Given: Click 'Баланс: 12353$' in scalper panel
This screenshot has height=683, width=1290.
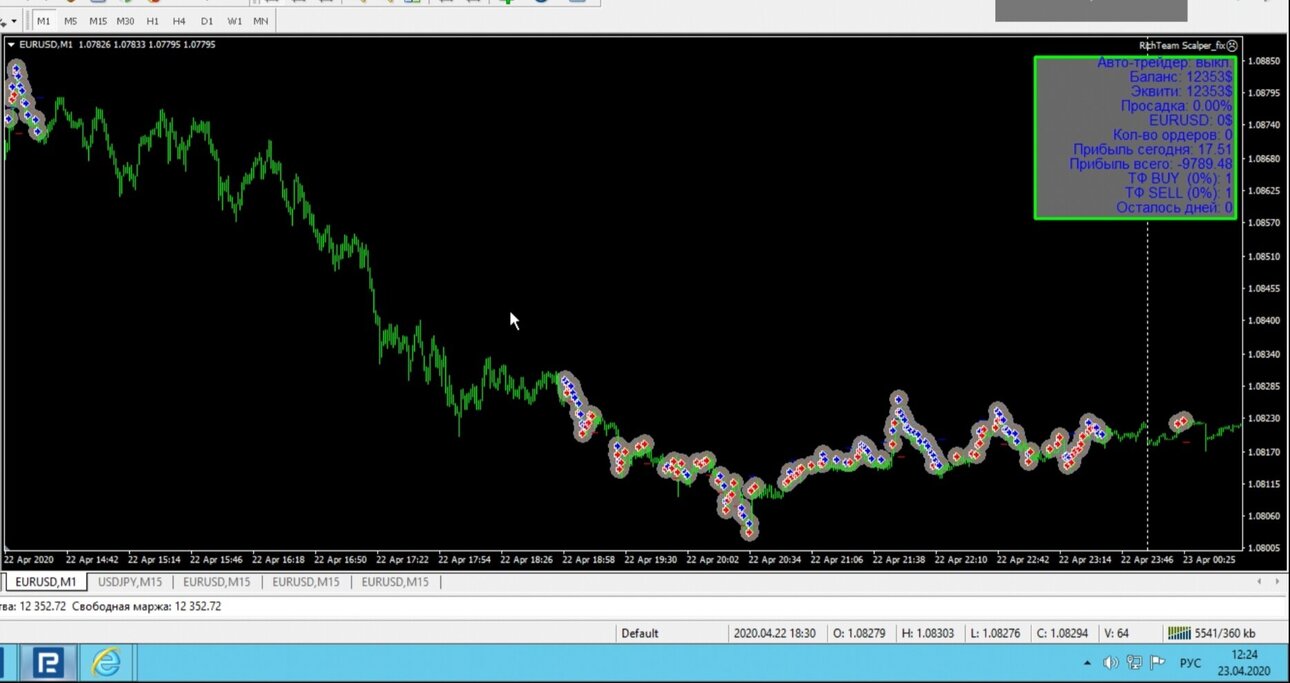Looking at the screenshot, I should (1181, 76).
